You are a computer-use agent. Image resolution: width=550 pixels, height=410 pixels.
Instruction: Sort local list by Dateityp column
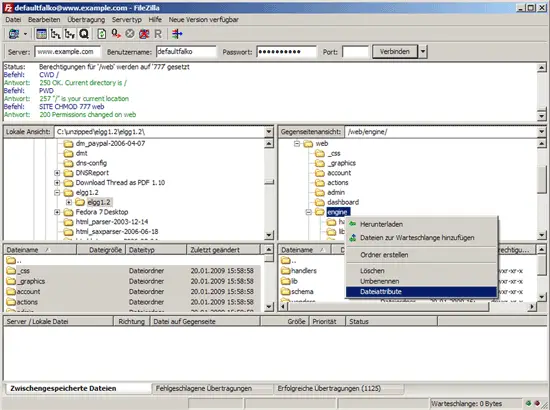156,250
